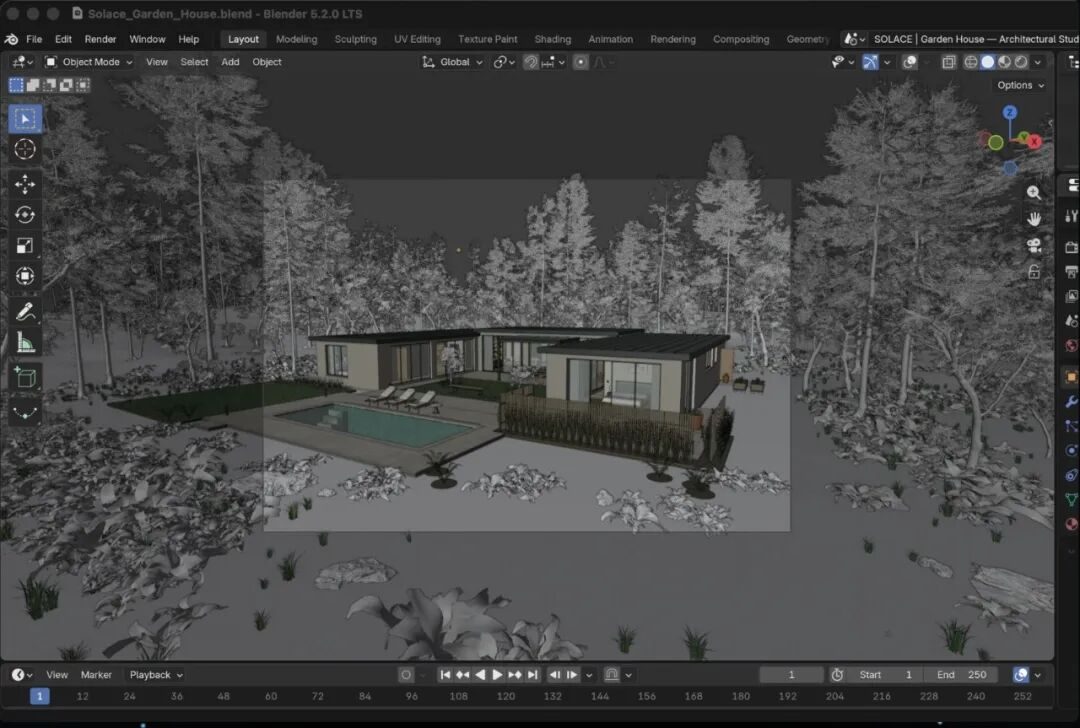Image resolution: width=1080 pixels, height=728 pixels.
Task: Open the Render properties tab
Action: click(1072, 247)
